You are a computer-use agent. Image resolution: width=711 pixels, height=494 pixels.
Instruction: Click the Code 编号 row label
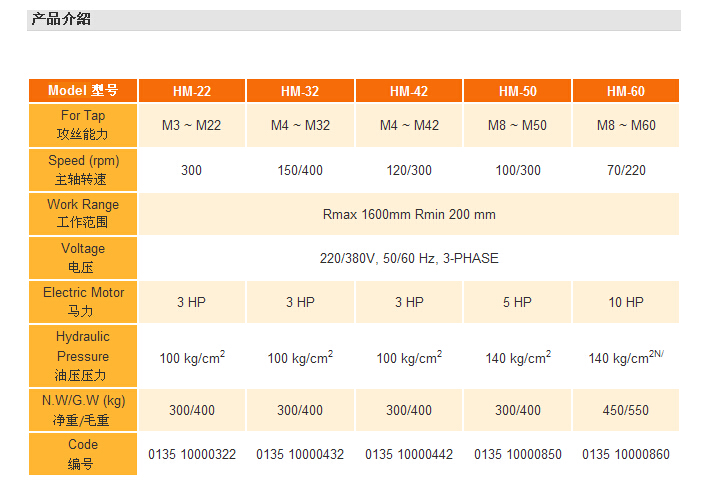click(83, 454)
